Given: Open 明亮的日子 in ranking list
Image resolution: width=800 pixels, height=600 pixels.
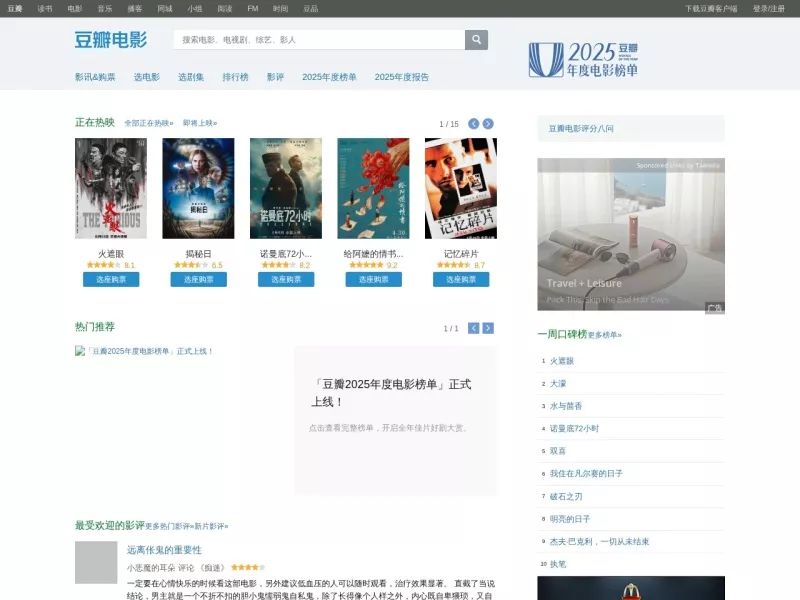Looking at the screenshot, I should (x=570, y=519).
